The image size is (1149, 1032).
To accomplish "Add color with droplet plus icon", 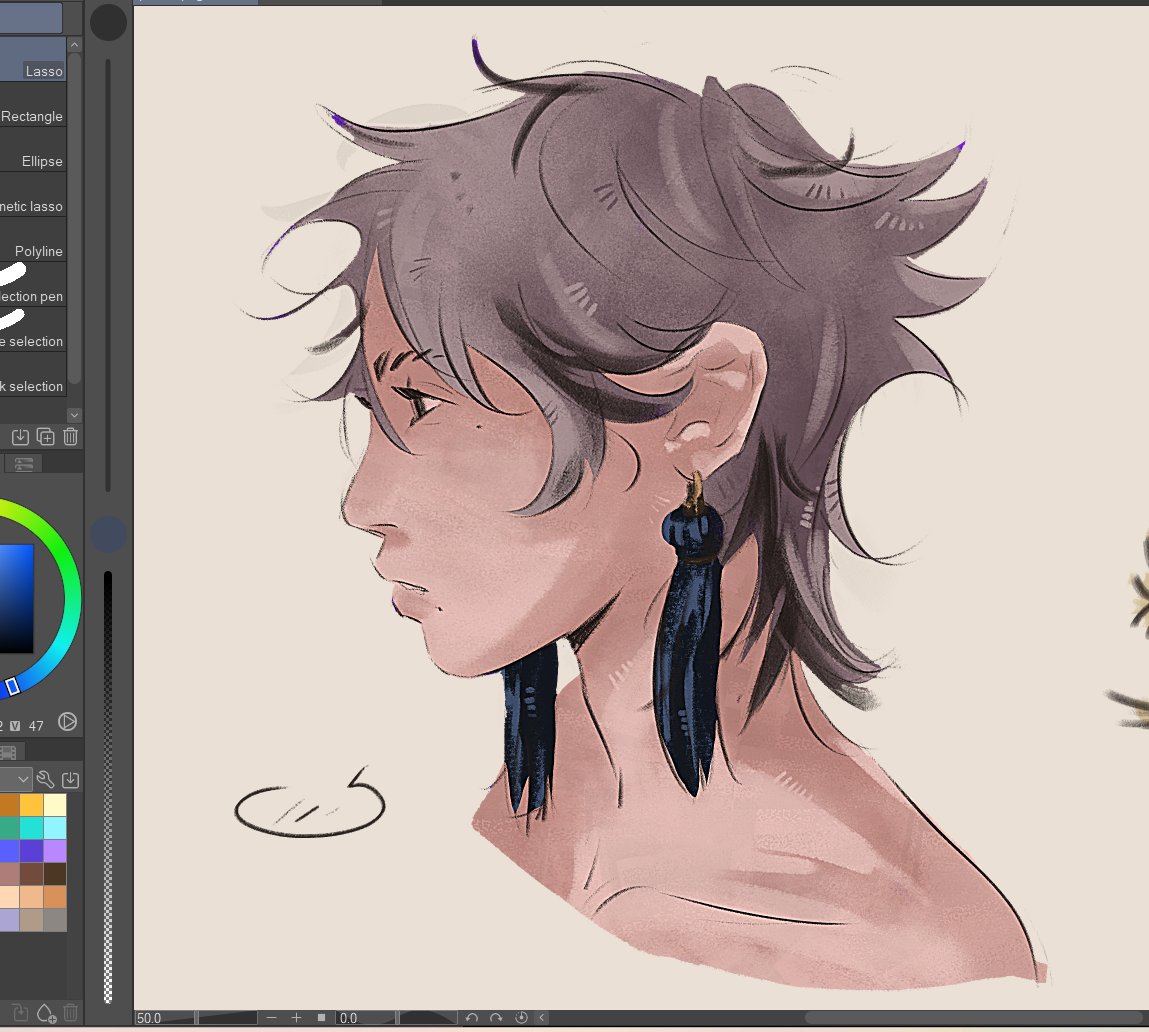I will [45, 1013].
